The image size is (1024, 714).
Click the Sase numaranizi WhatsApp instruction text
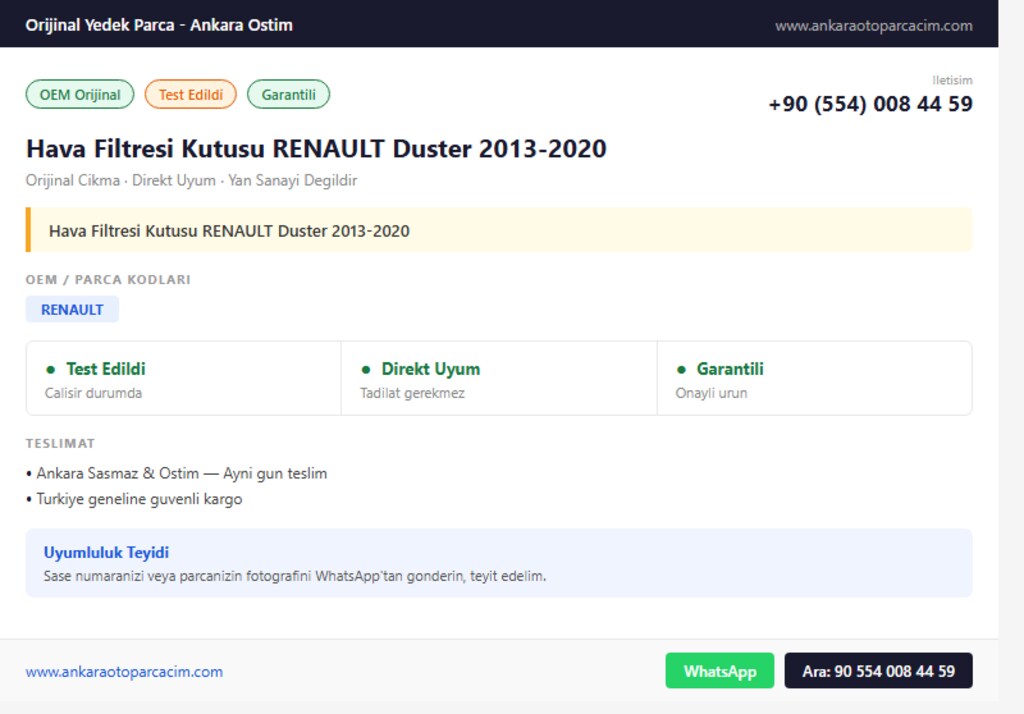(x=295, y=576)
